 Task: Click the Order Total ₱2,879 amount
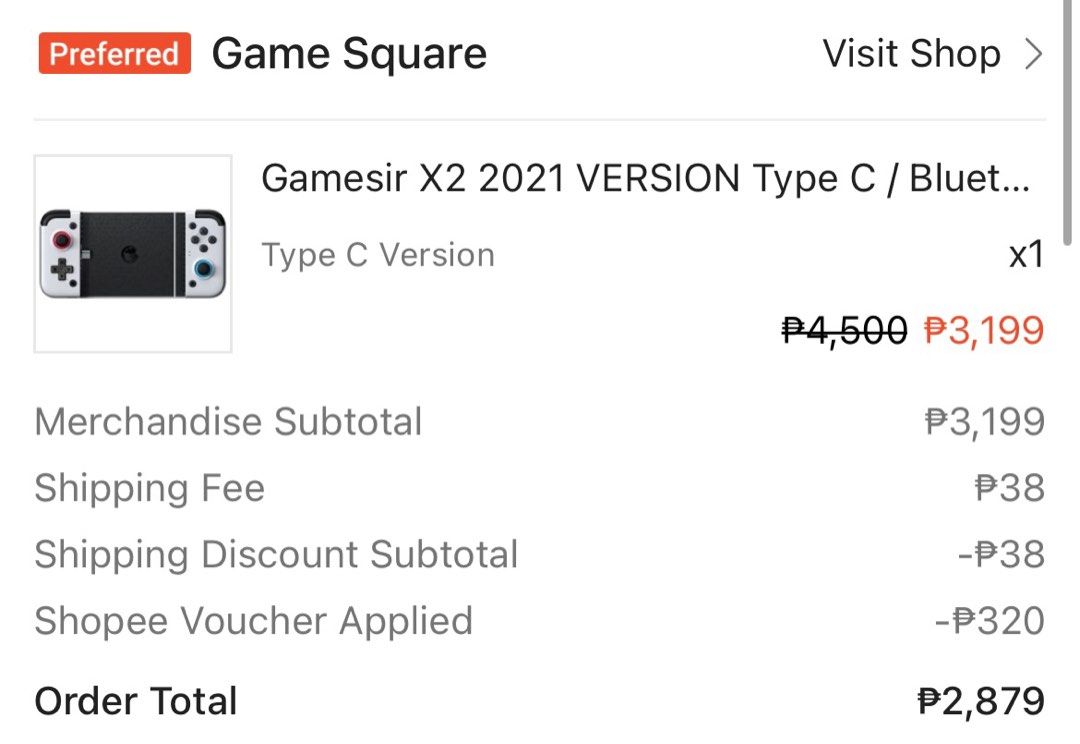pos(980,701)
